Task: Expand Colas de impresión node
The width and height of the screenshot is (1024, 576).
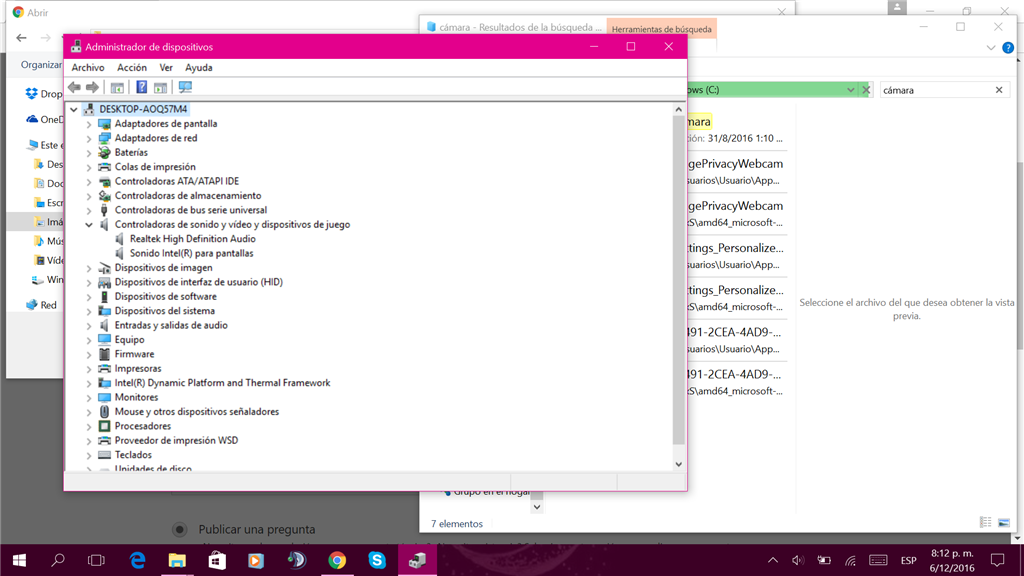Action: coord(89,167)
